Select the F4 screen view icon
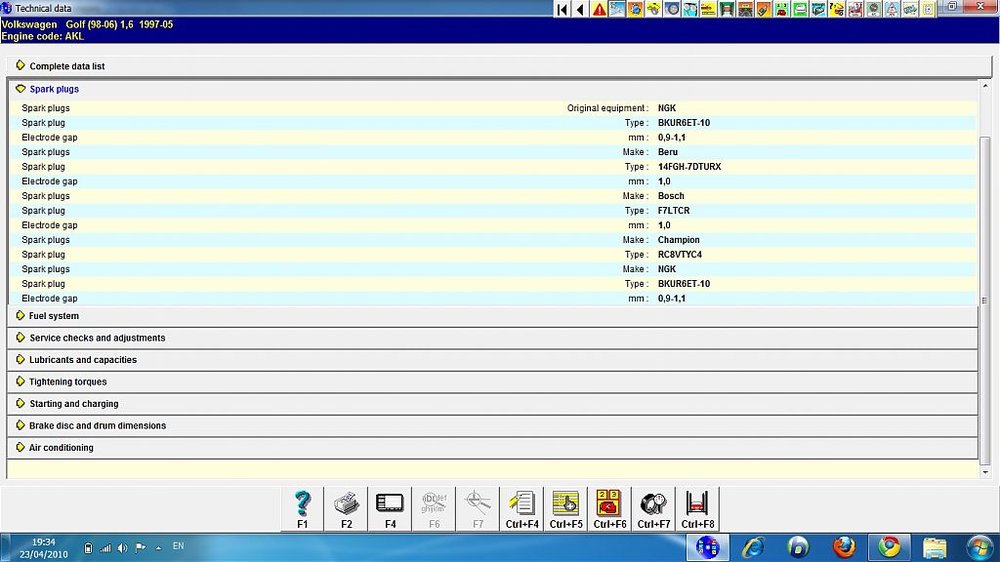Image resolution: width=1000 pixels, height=562 pixels. (390, 509)
